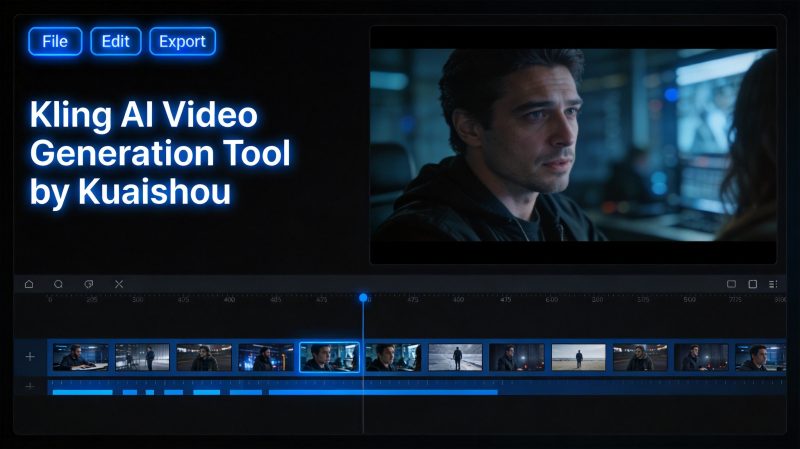Click the blue playhead marker
This screenshot has height=449, width=800.
363,297
